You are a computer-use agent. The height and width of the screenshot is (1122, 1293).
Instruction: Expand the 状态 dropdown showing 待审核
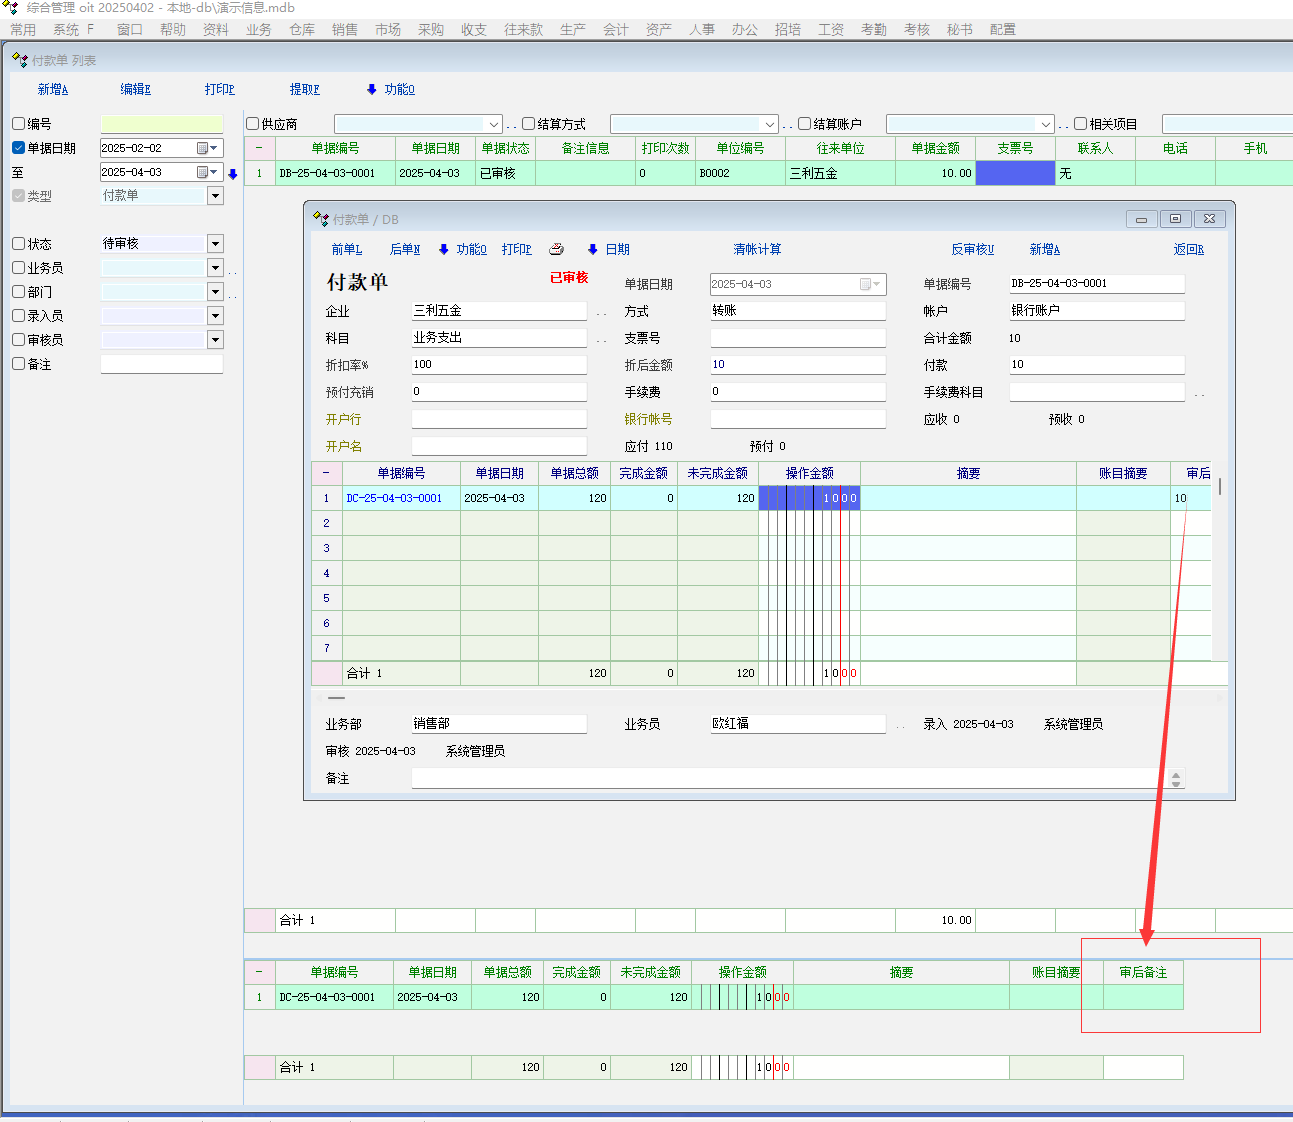click(x=215, y=244)
